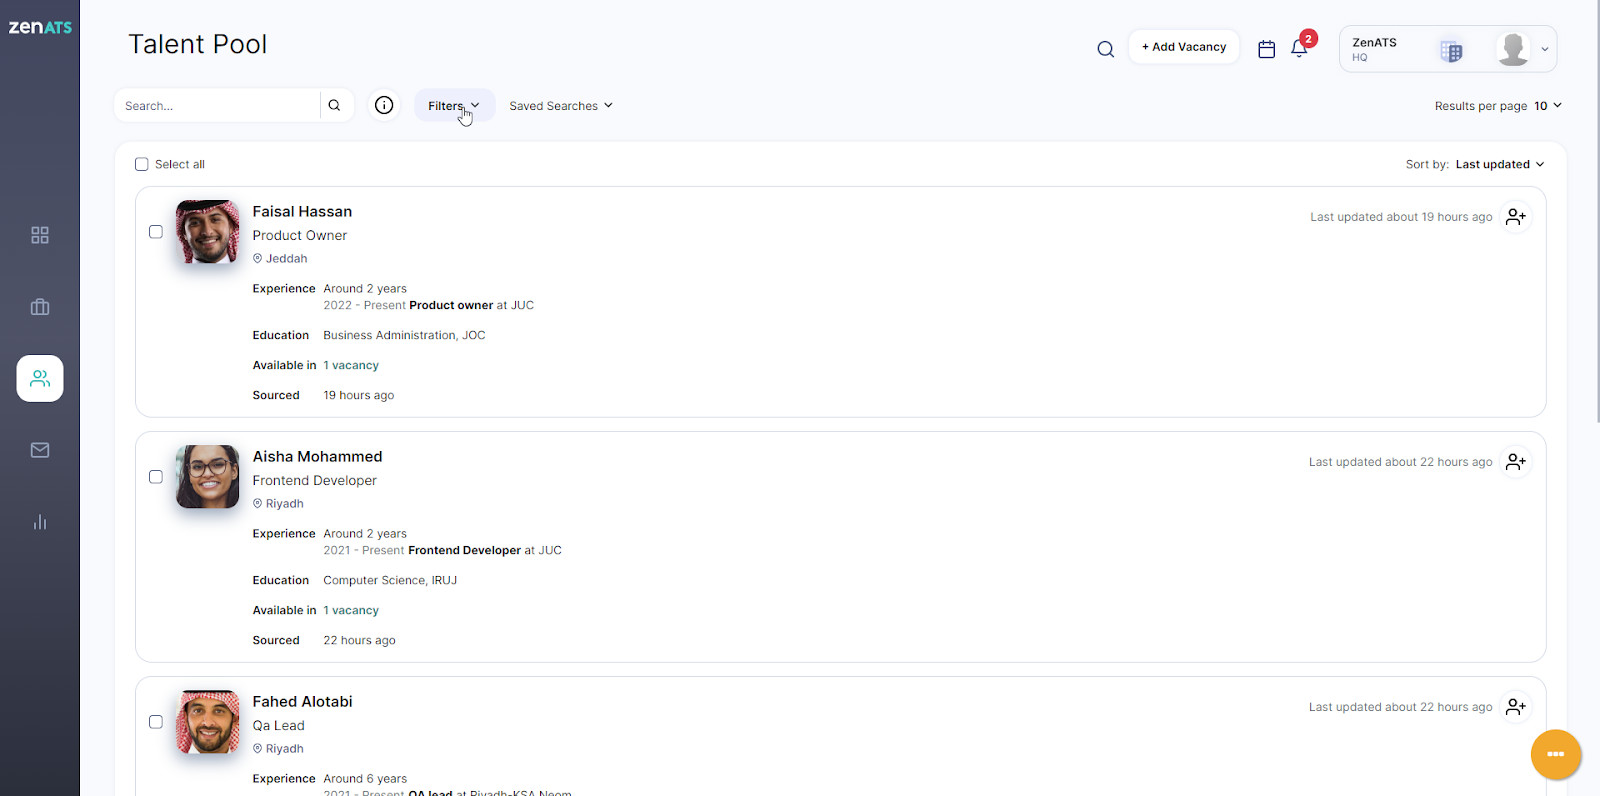Open the notifications bell with 2 badge
This screenshot has height=796, width=1600.
(1300, 47)
